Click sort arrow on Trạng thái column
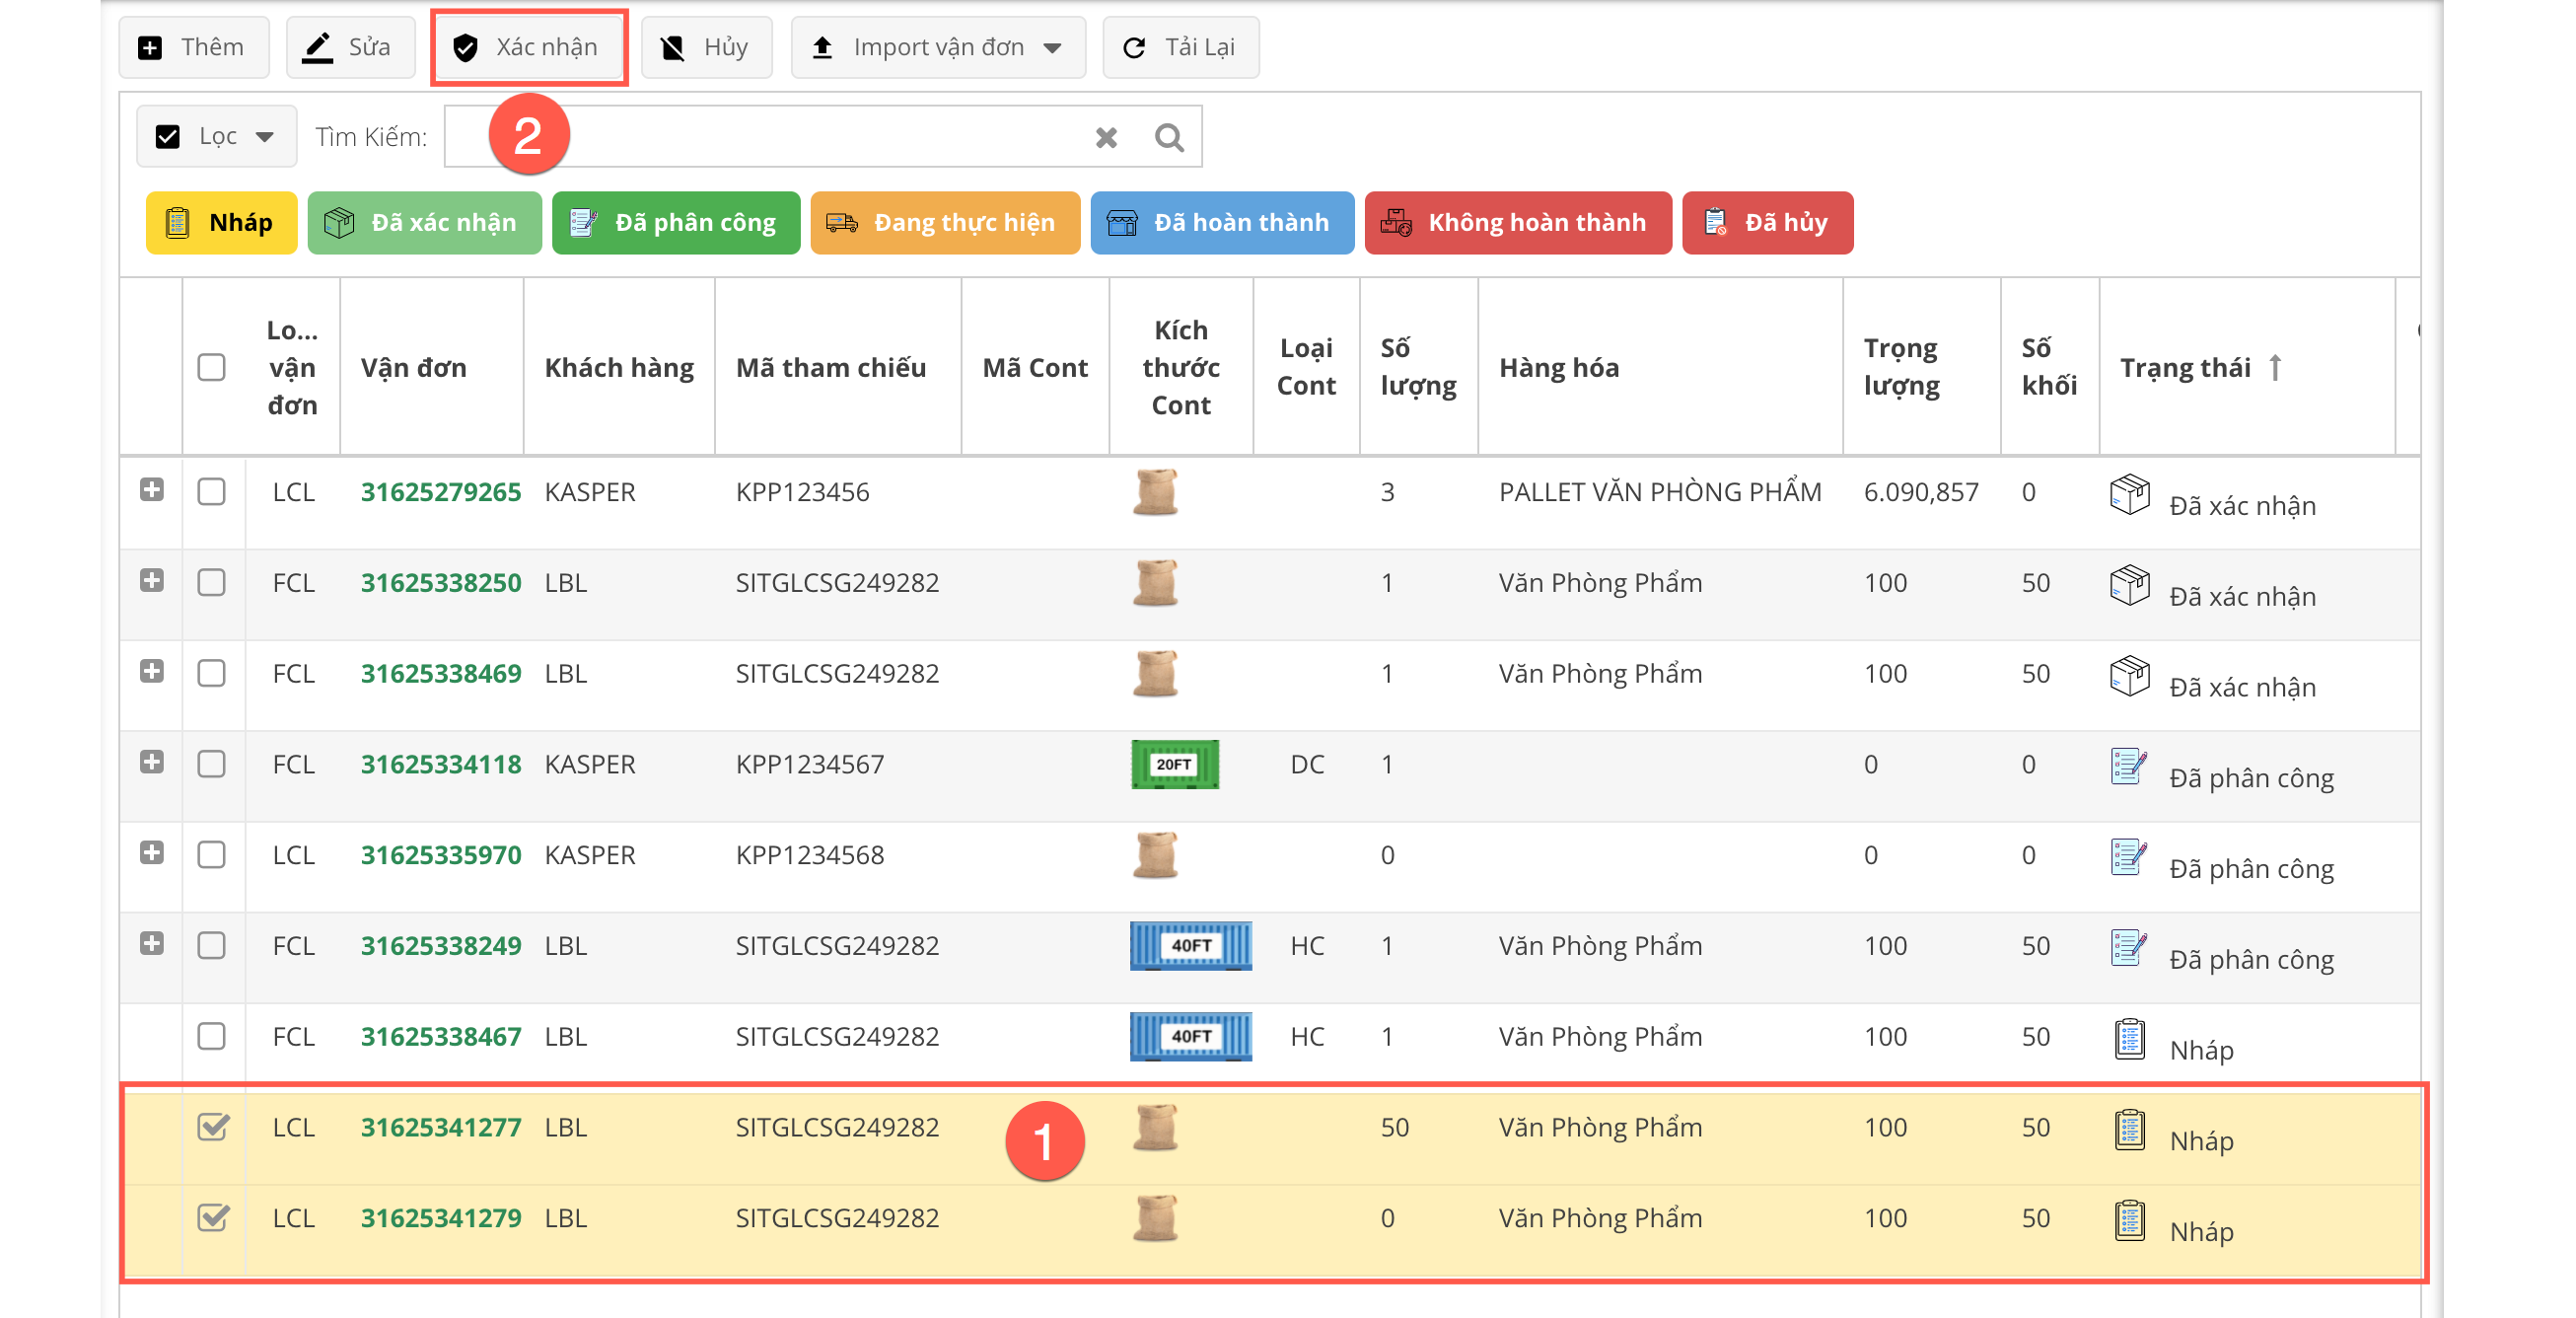2576x1318 pixels. point(2276,367)
